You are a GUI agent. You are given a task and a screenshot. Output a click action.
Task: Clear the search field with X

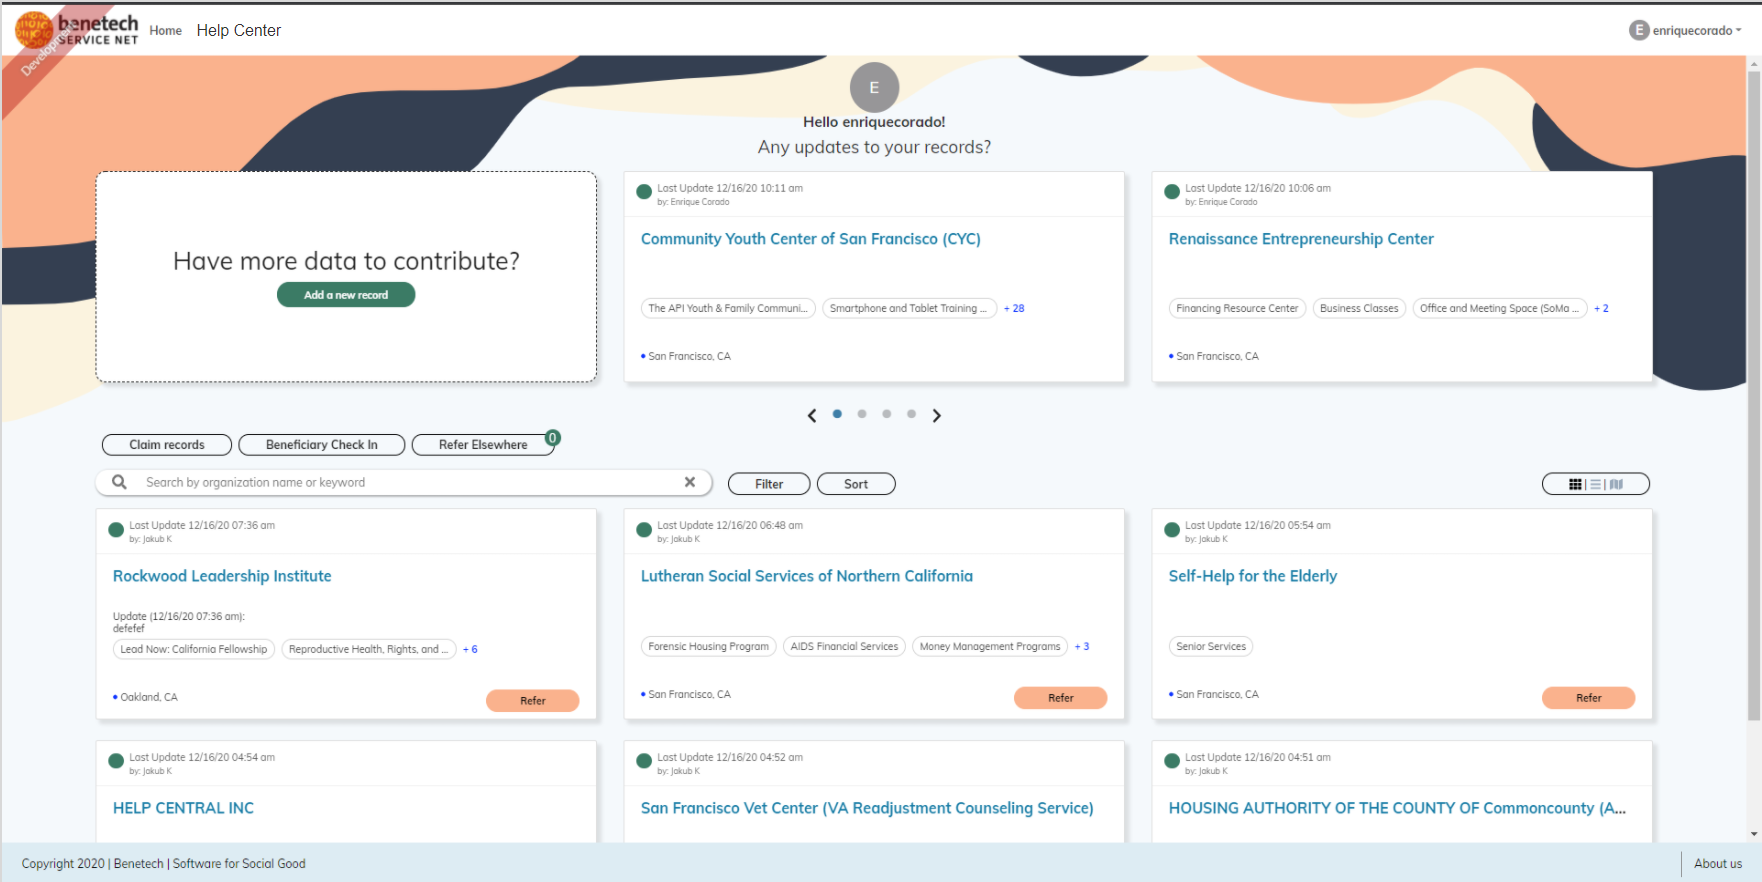690,482
